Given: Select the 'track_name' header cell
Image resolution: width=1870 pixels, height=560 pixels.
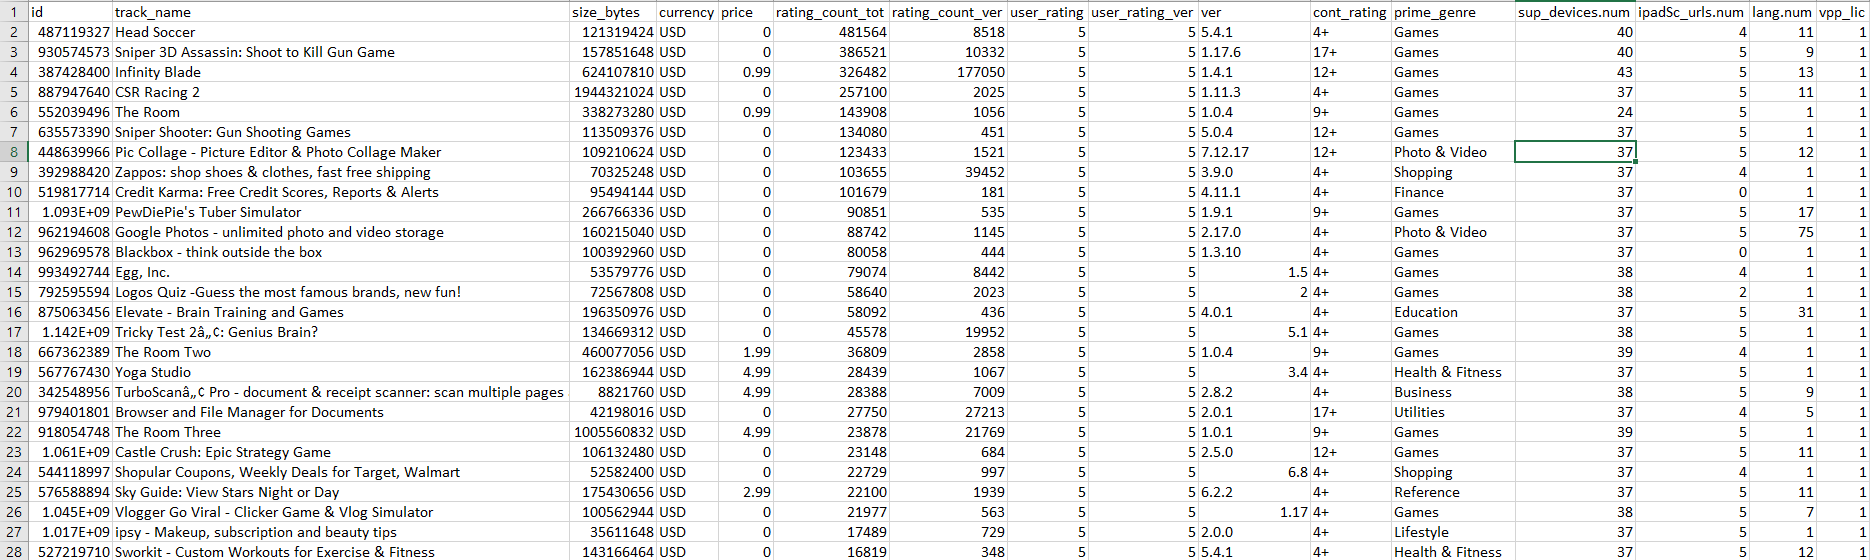Looking at the screenshot, I should click(340, 12).
